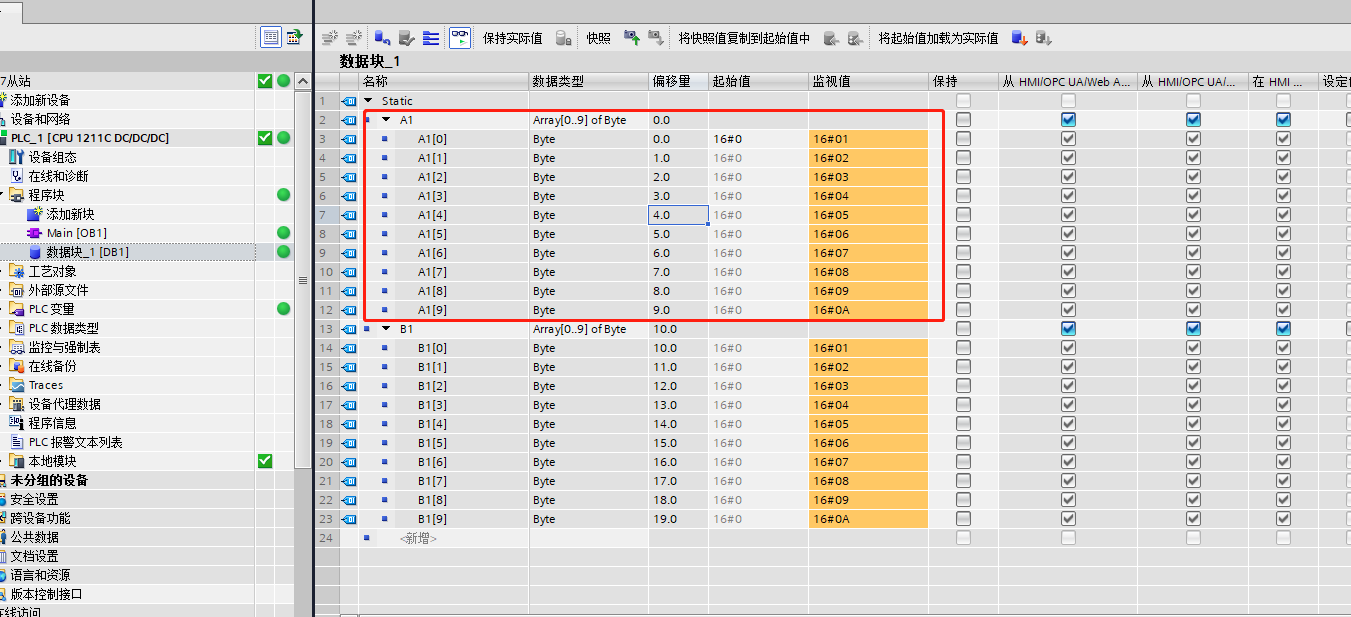Toggle the monitor all glasses icon
Screen dimensions: 1351x617
point(459,38)
